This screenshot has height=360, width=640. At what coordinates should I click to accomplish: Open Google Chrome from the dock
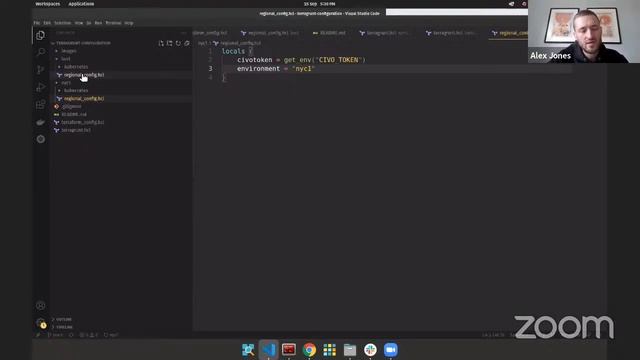tap(309, 350)
